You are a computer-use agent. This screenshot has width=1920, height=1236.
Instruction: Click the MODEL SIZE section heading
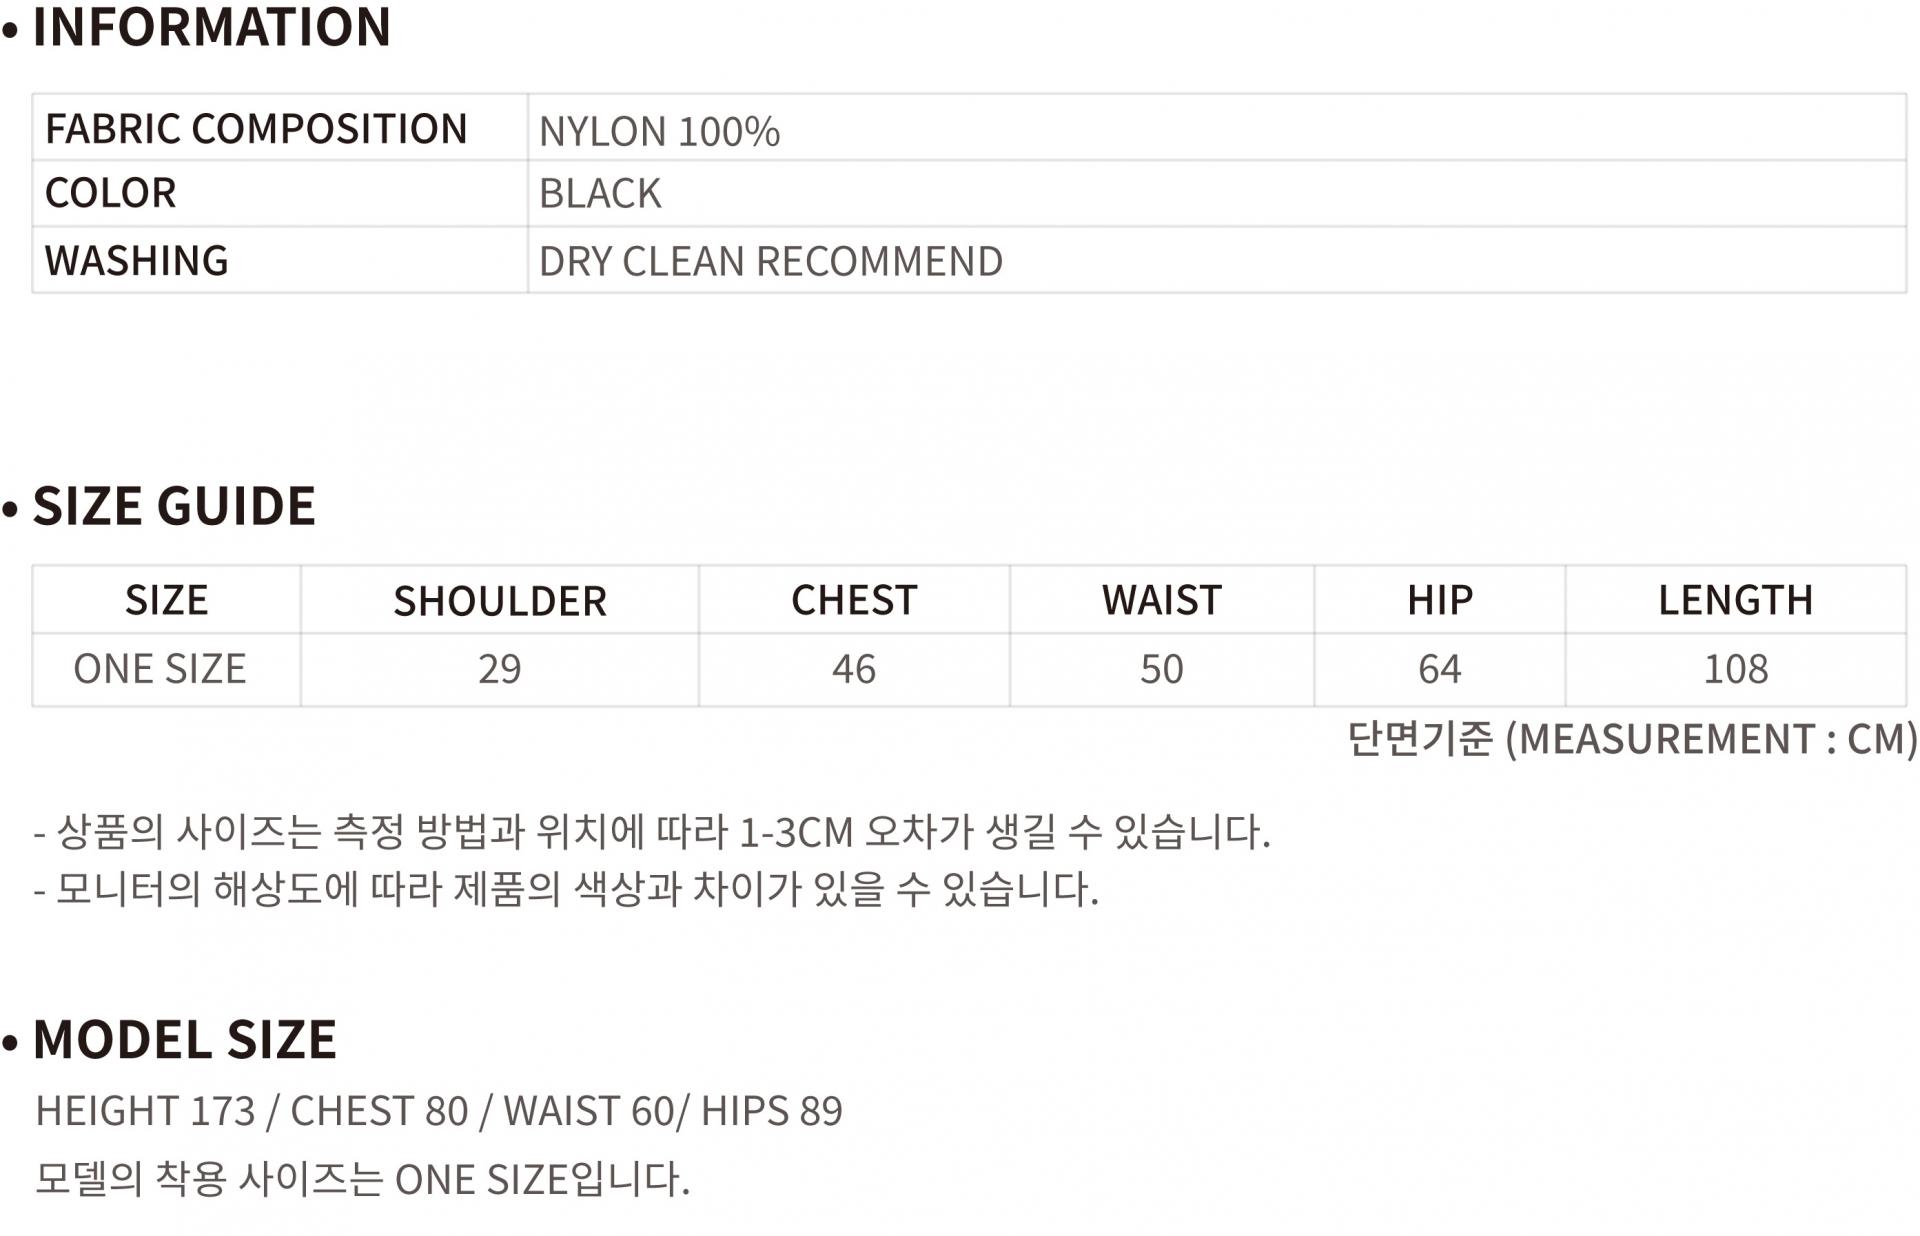(185, 1040)
